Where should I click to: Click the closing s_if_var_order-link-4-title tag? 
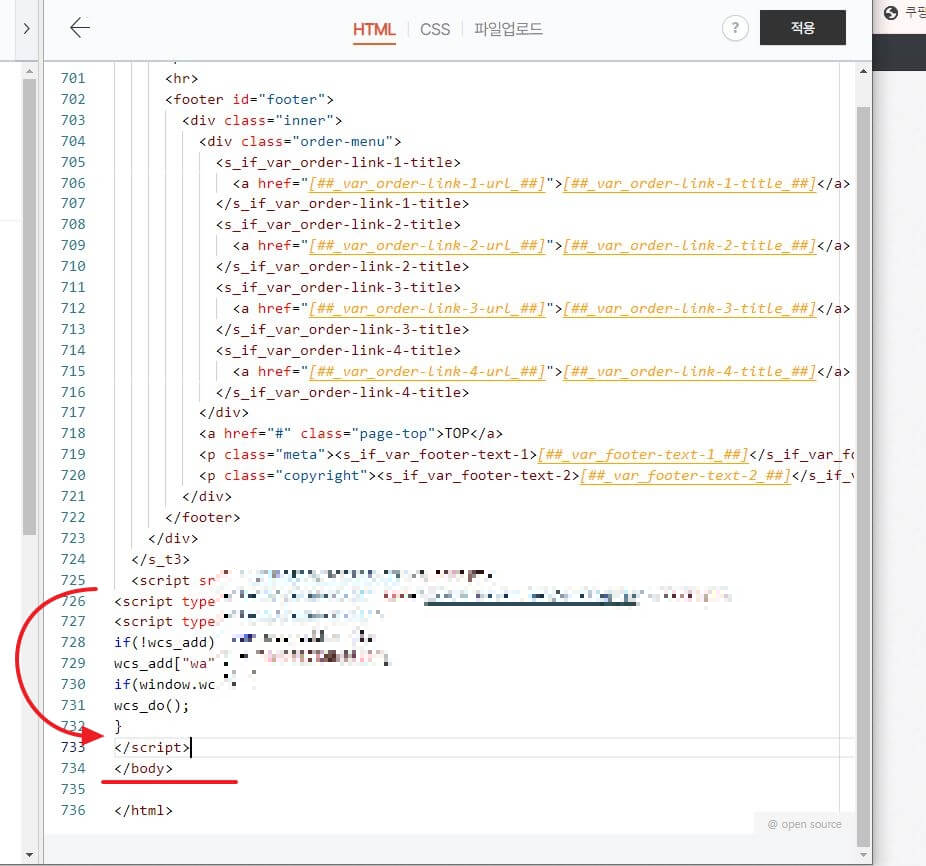[x=343, y=393]
